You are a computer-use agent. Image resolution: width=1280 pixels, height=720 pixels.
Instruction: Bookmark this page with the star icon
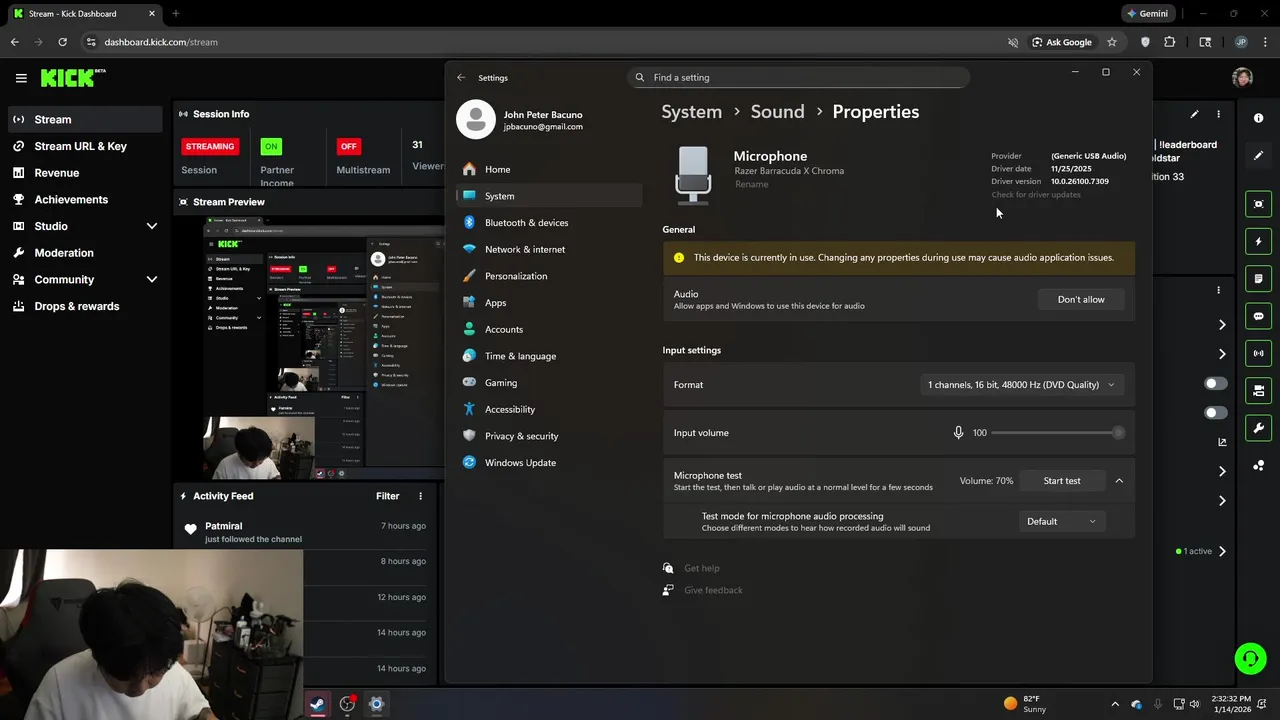[x=1112, y=42]
